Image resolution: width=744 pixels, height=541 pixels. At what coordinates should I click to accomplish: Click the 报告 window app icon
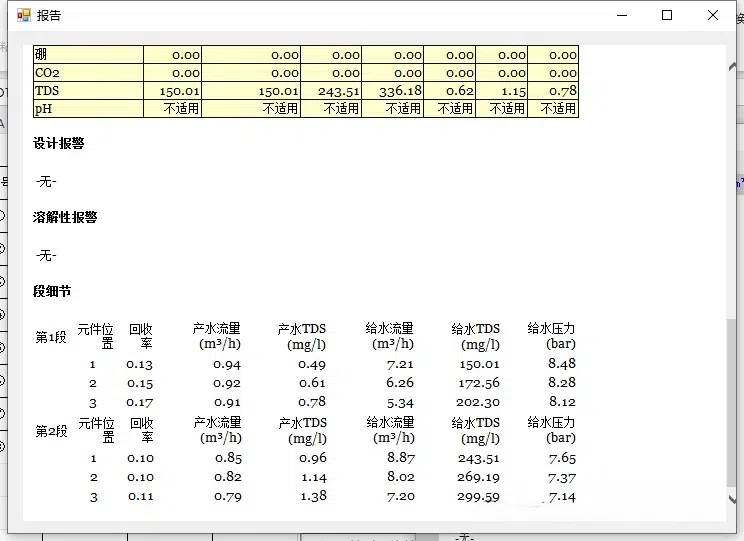click(24, 16)
